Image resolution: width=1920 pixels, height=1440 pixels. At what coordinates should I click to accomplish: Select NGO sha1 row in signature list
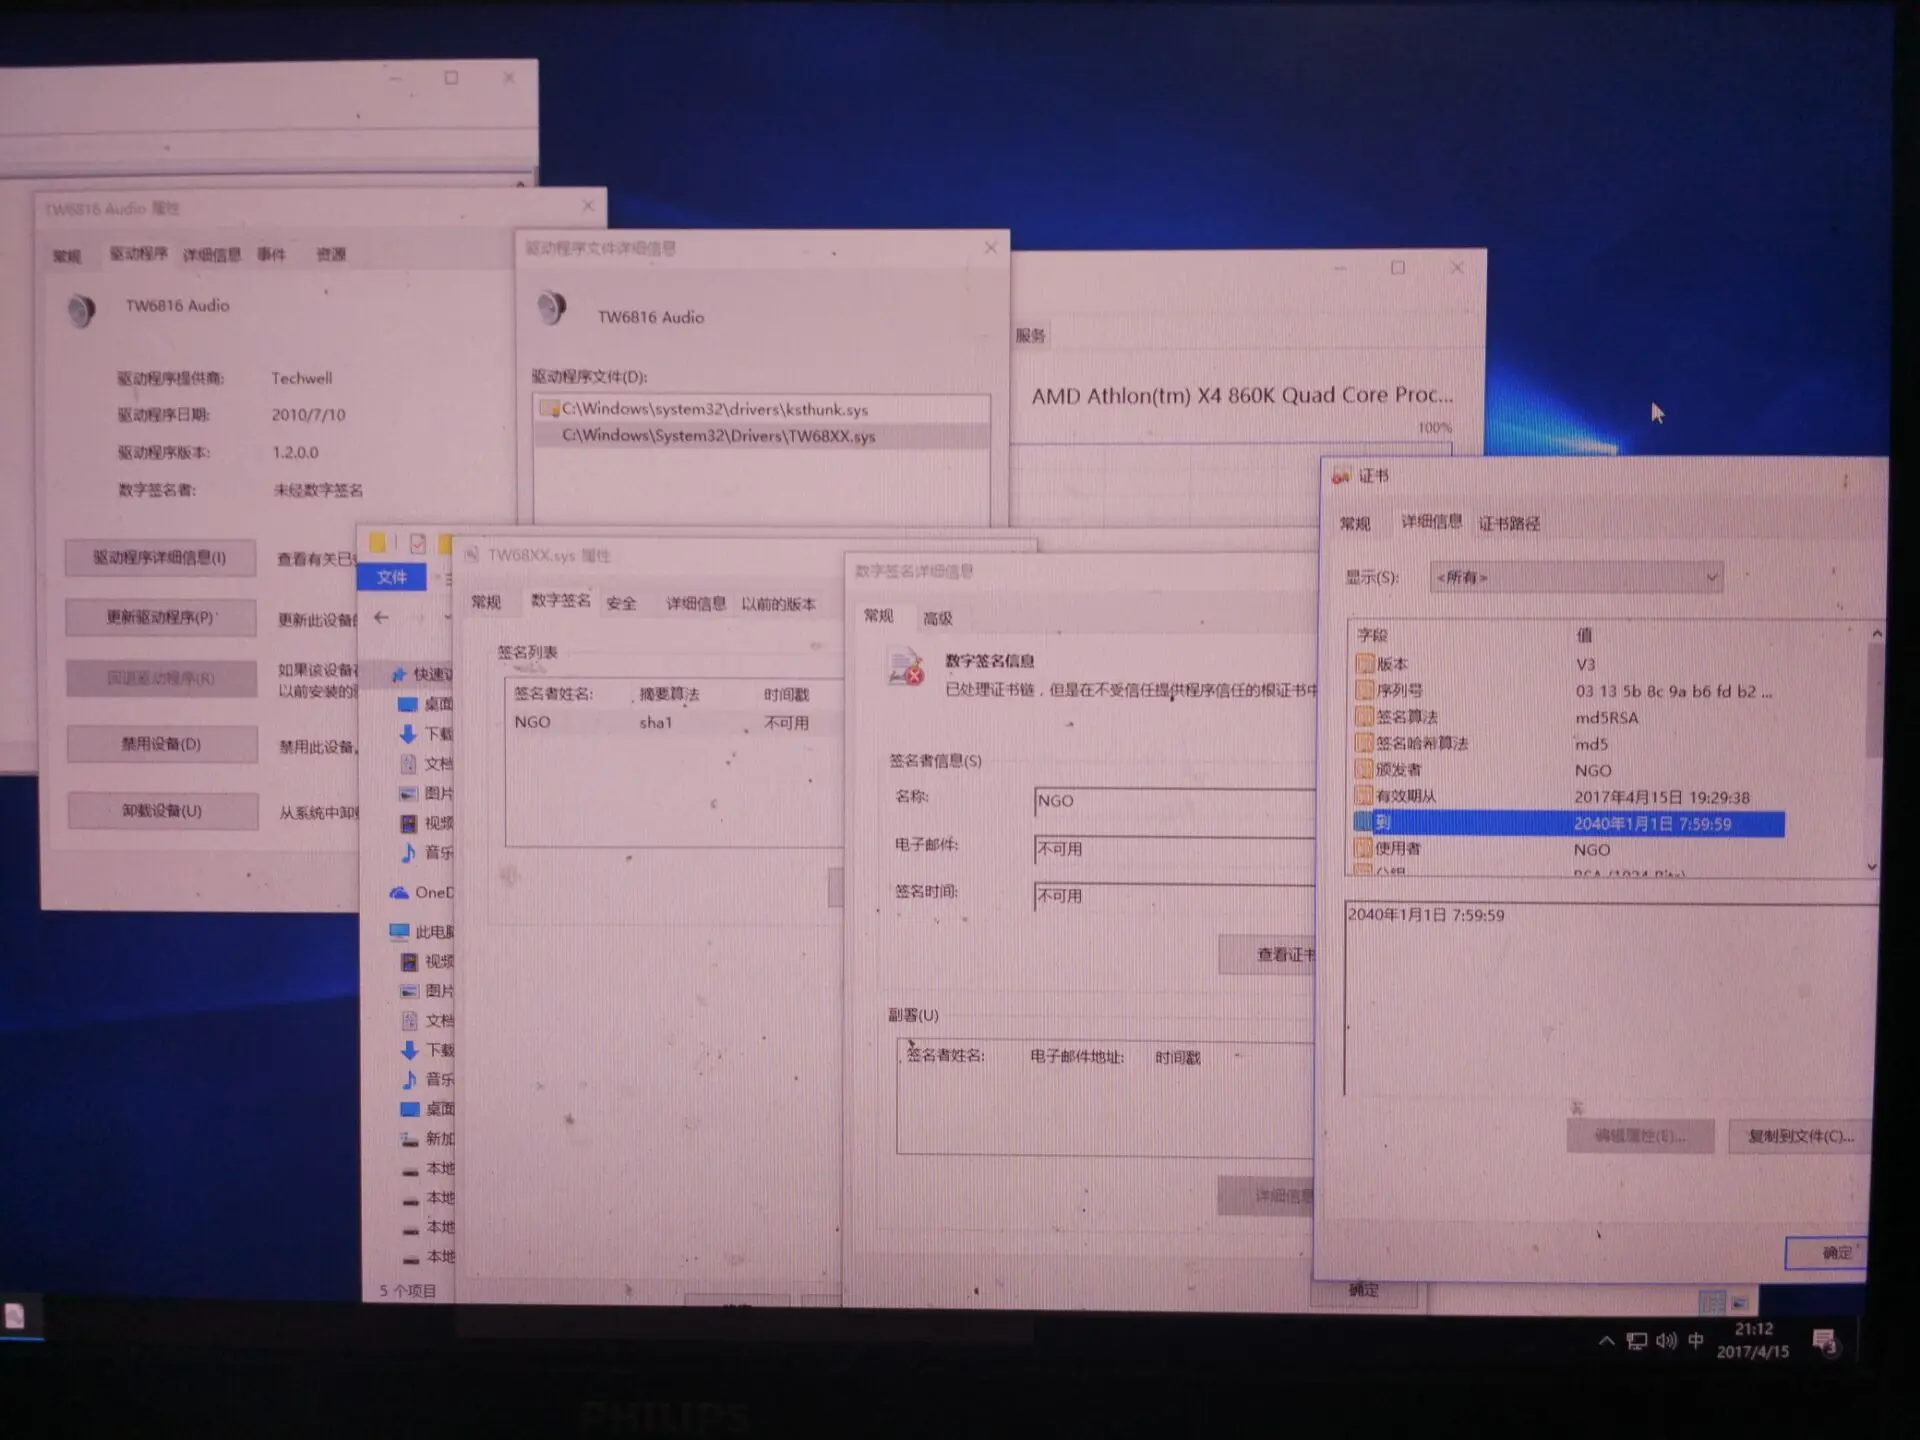click(676, 722)
